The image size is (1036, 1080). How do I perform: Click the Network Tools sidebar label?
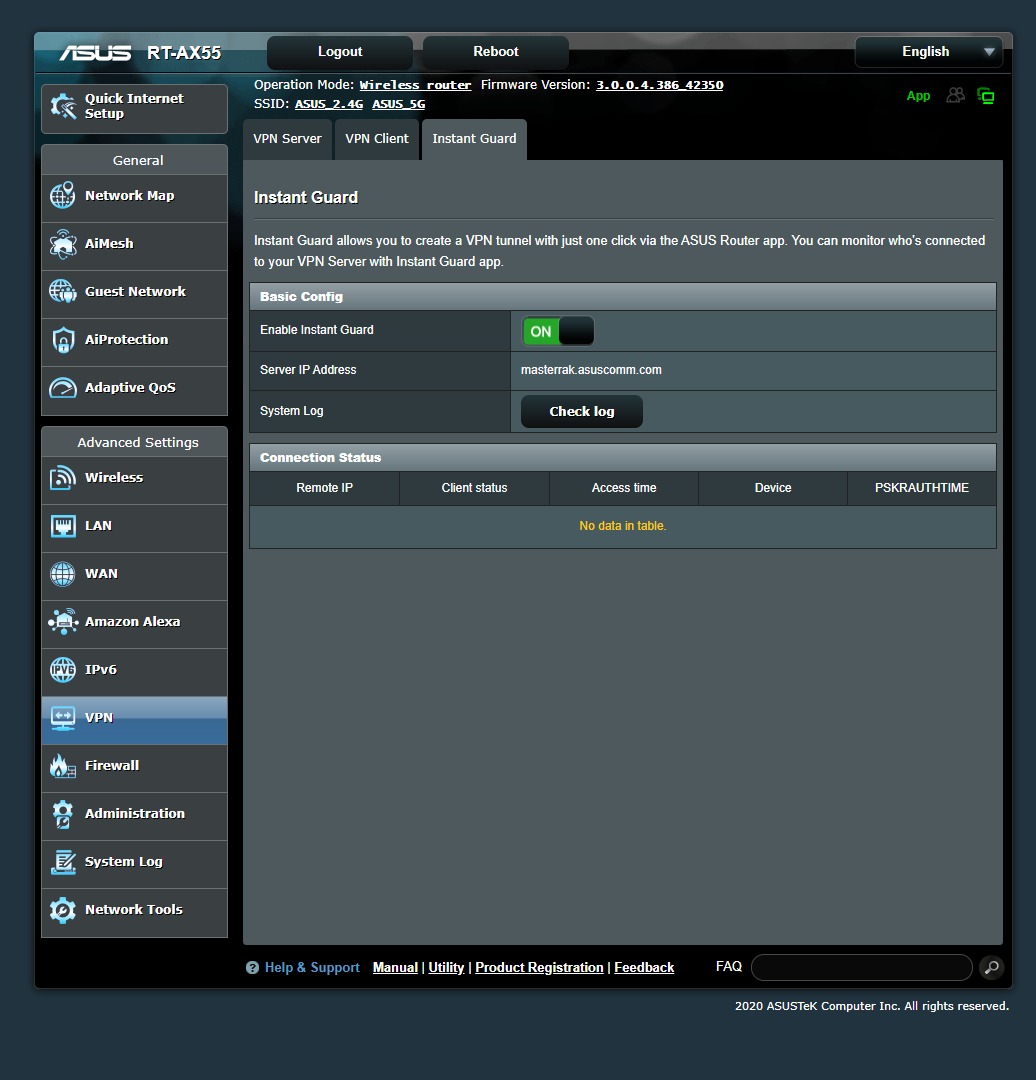tap(134, 909)
